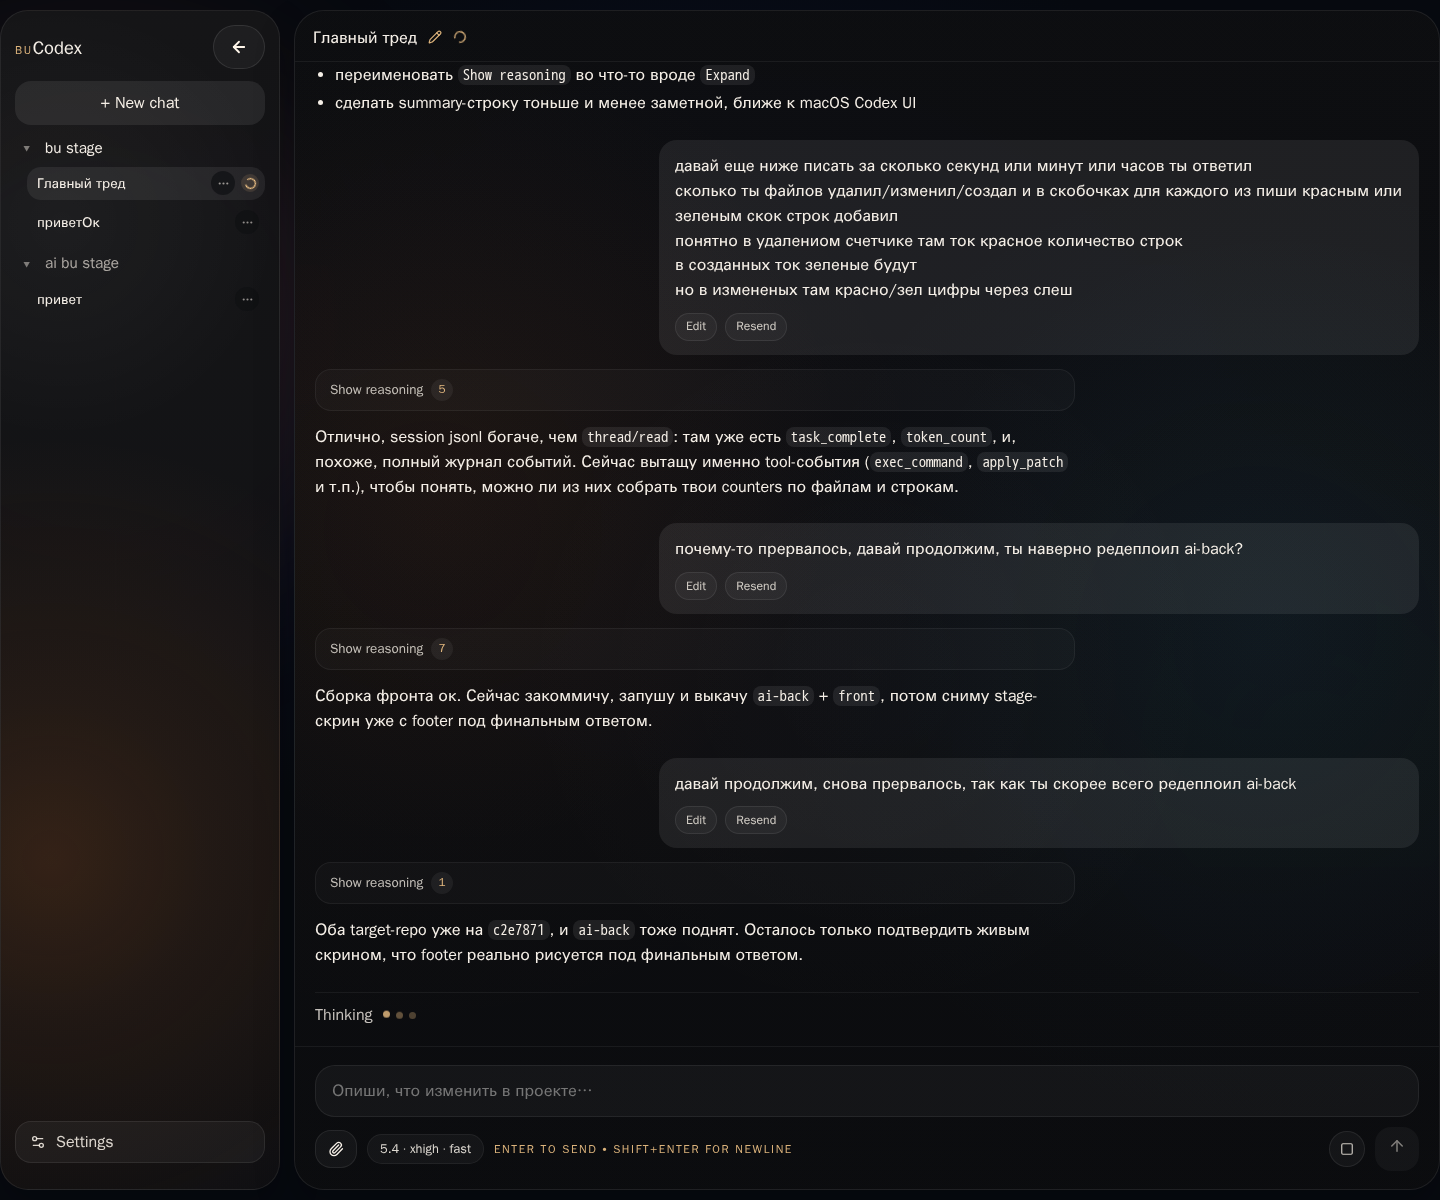Open more options for приветОк chat
1440x1200 pixels.
247,223
